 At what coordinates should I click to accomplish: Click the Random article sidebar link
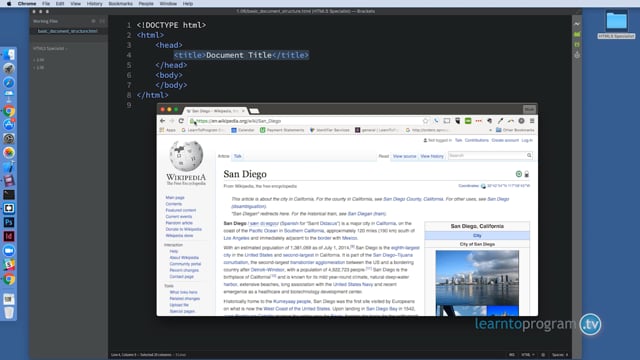point(179,223)
